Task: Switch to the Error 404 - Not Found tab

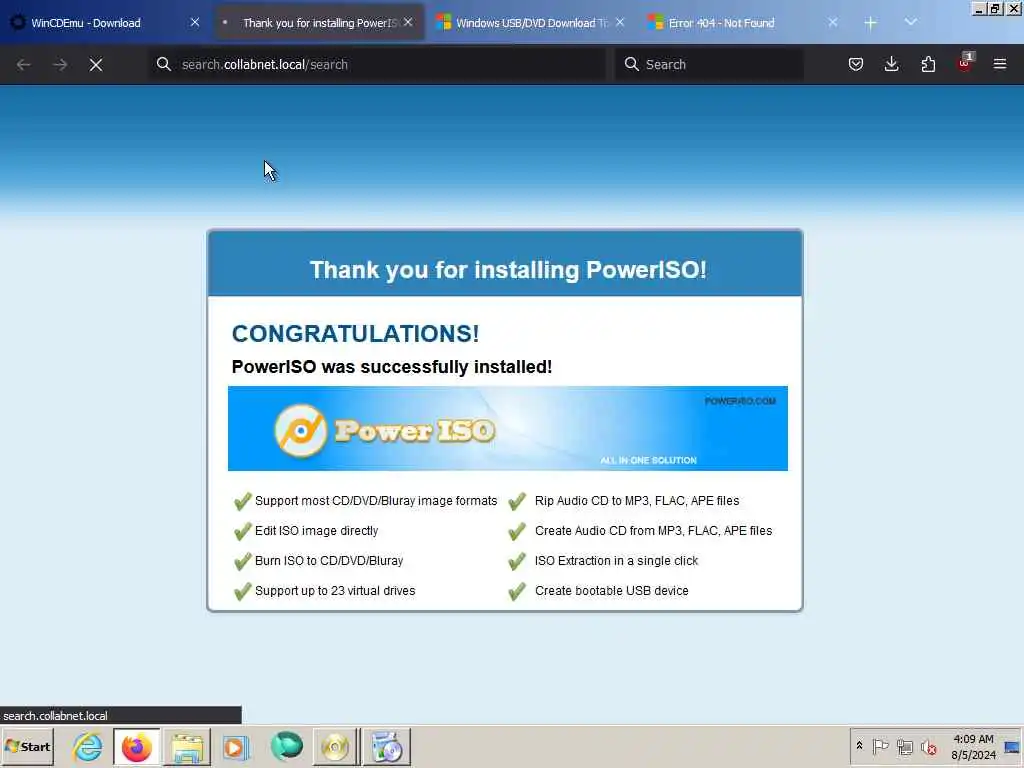Action: [744, 23]
